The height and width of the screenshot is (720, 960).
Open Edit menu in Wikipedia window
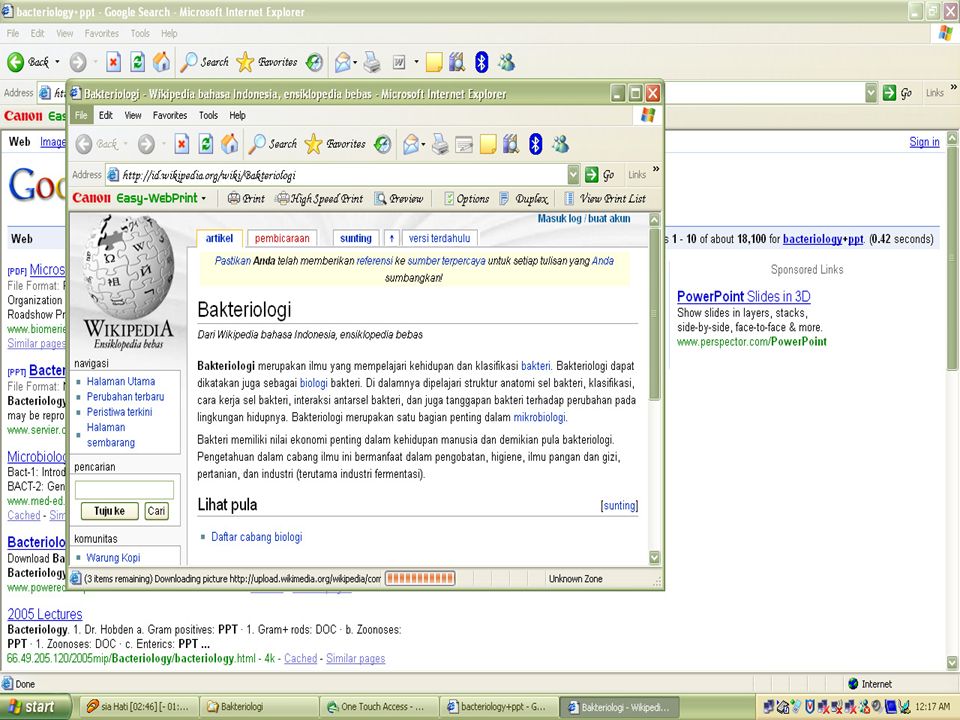pyautogui.click(x=106, y=115)
